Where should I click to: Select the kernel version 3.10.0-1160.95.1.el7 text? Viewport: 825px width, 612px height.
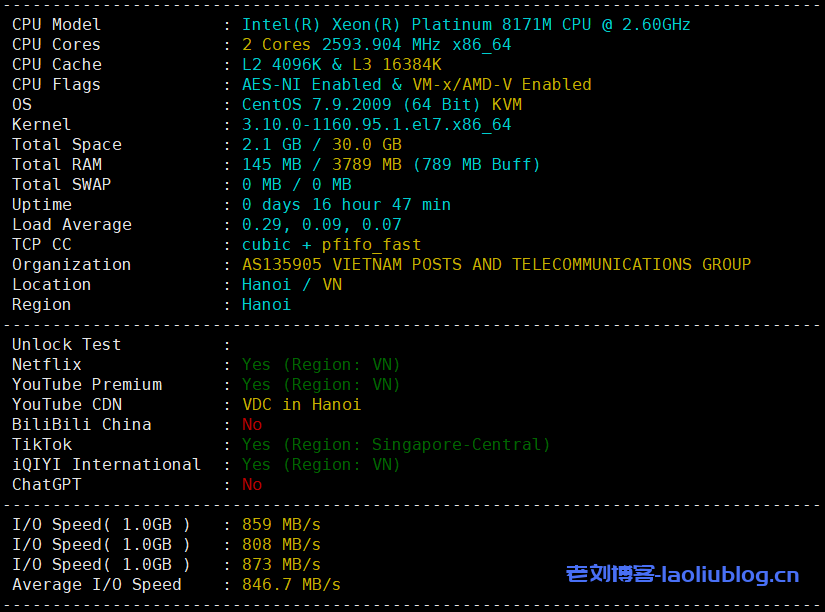376,124
